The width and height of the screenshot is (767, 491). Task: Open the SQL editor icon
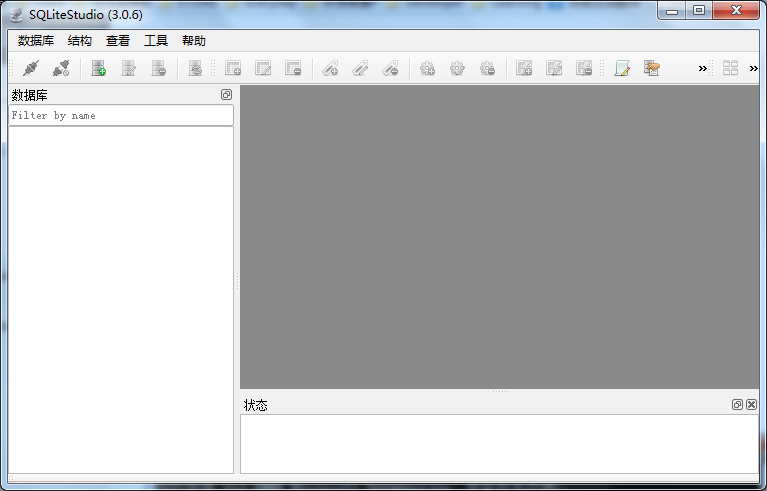[x=622, y=68]
